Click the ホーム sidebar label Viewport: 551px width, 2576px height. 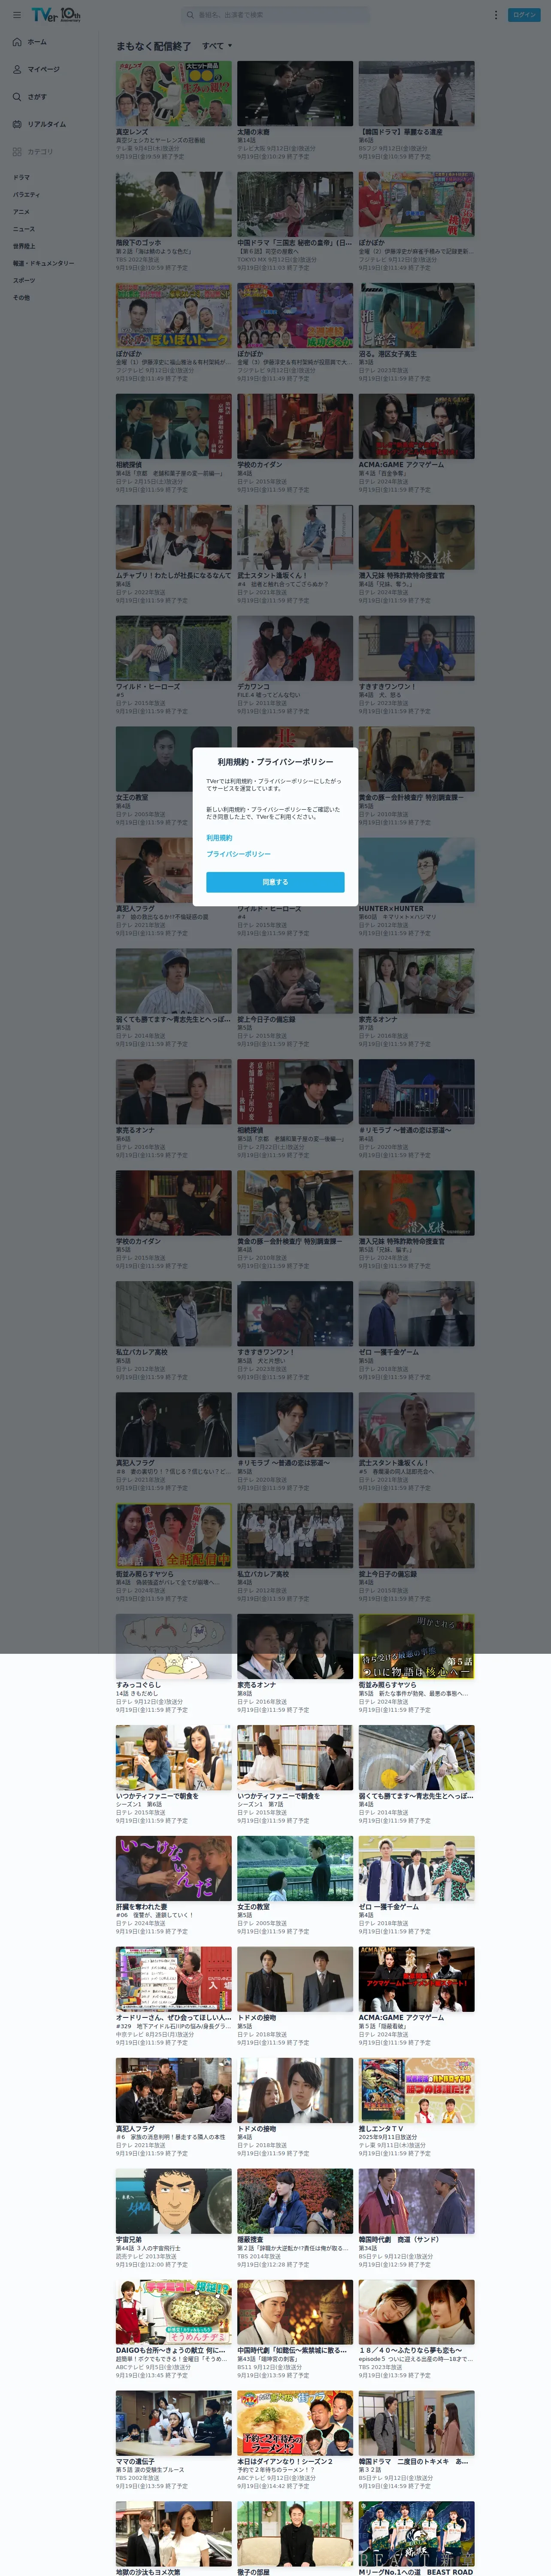(37, 42)
